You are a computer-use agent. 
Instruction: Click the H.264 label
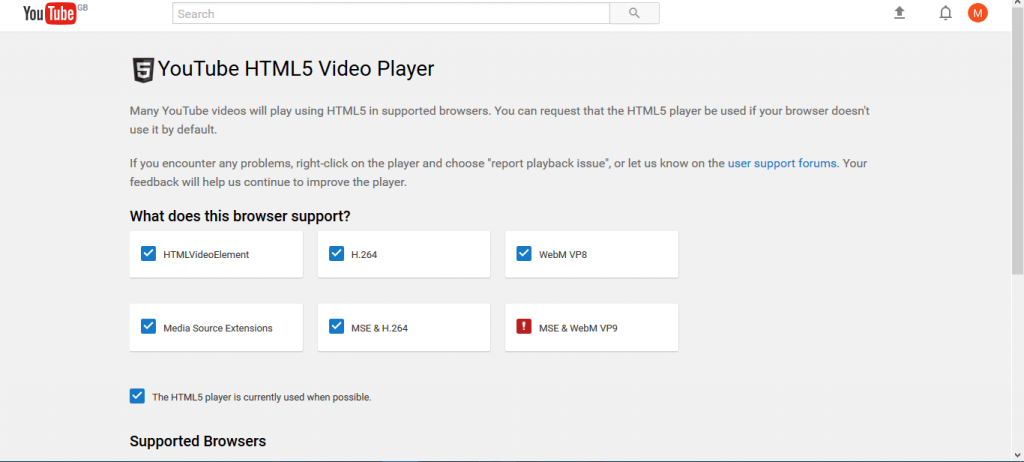click(x=364, y=255)
